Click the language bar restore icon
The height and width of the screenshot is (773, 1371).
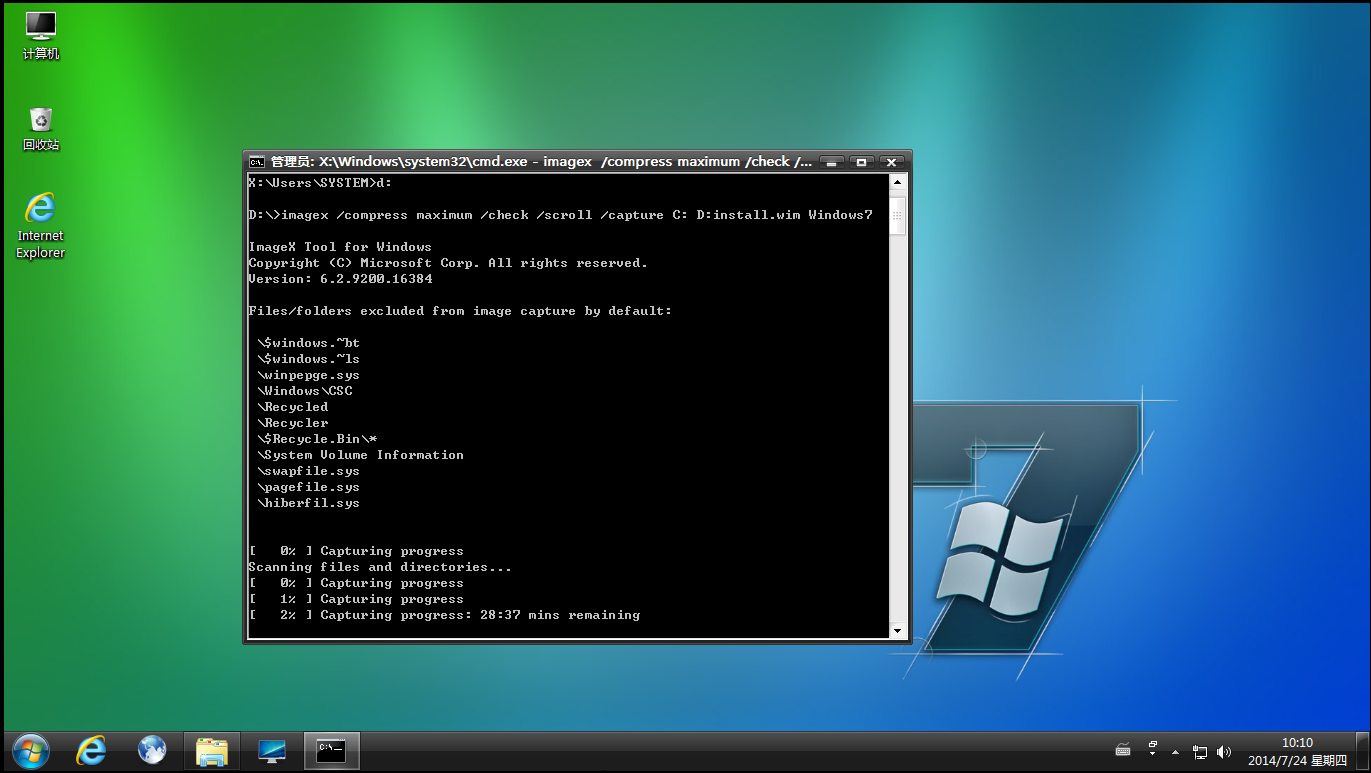(x=1153, y=745)
